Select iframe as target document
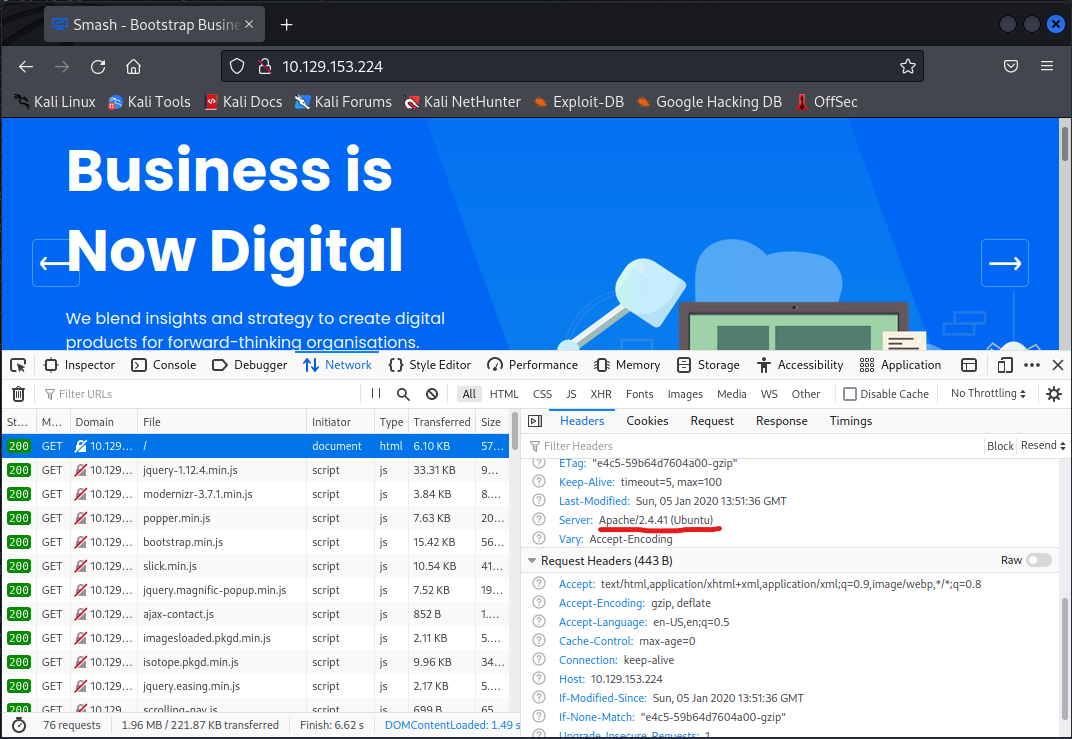The height and width of the screenshot is (739, 1072). pyautogui.click(x=969, y=365)
